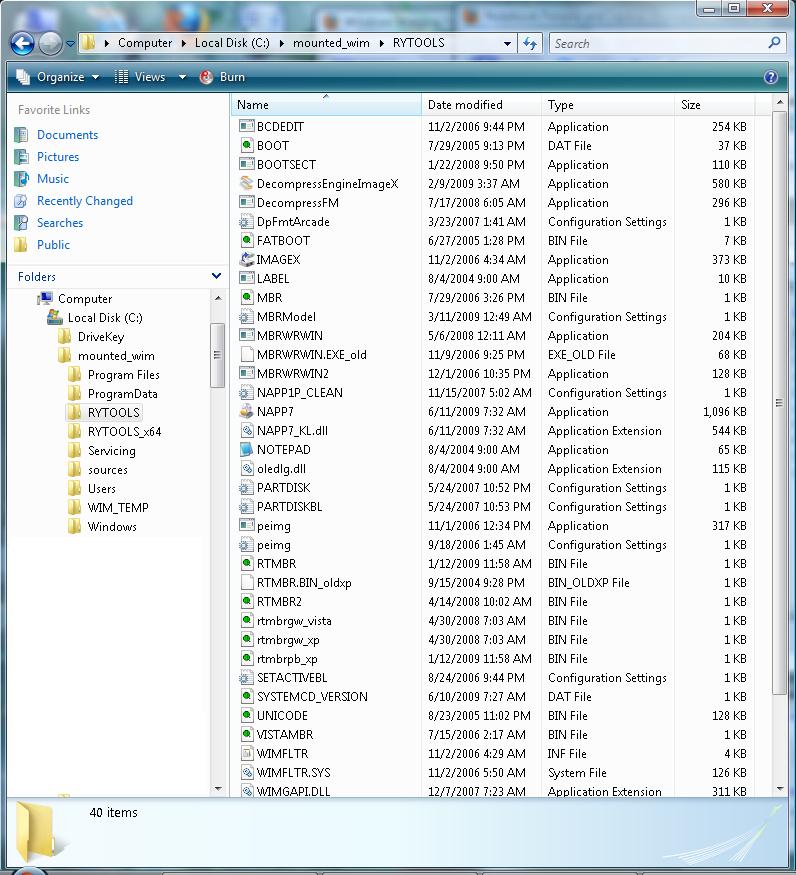796x875 pixels.
Task: Go back with the Back arrow button
Action: pos(22,43)
